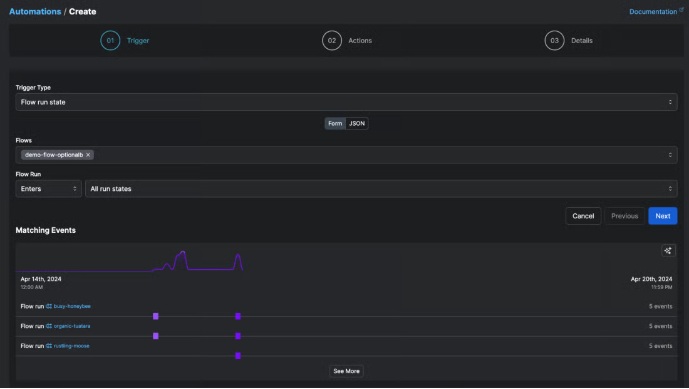The width and height of the screenshot is (689, 389).
Task: Click the Cancel button
Action: point(583,216)
